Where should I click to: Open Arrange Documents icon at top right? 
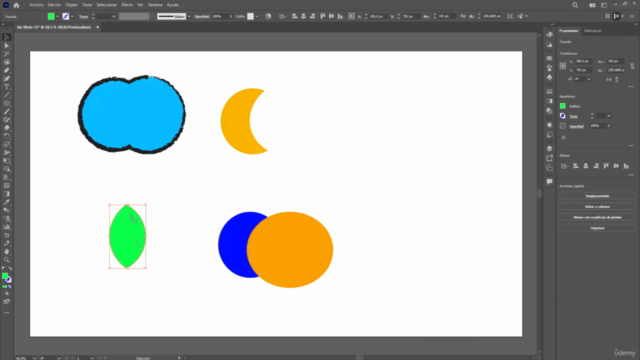592,5
